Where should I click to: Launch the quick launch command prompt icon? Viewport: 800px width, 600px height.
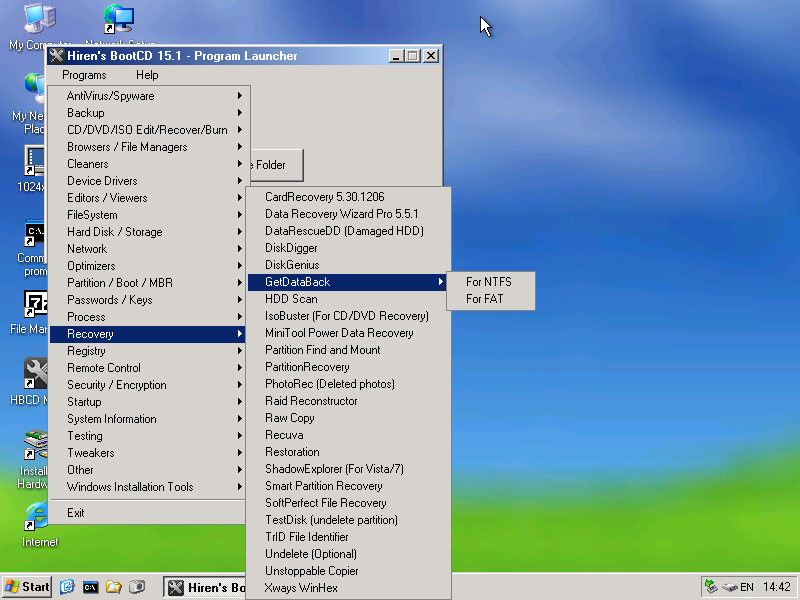(90, 587)
